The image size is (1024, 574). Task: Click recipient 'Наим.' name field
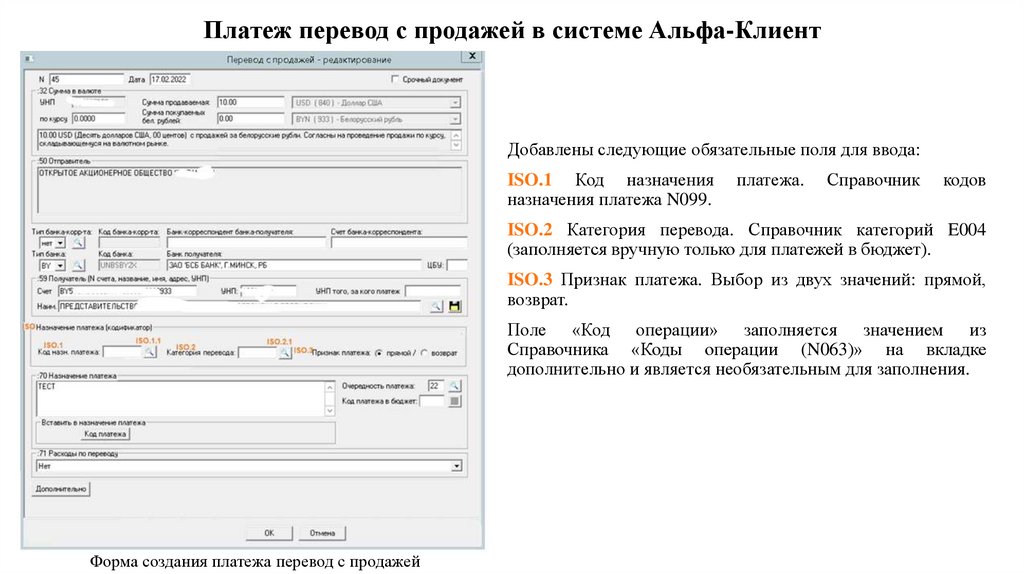(x=240, y=306)
